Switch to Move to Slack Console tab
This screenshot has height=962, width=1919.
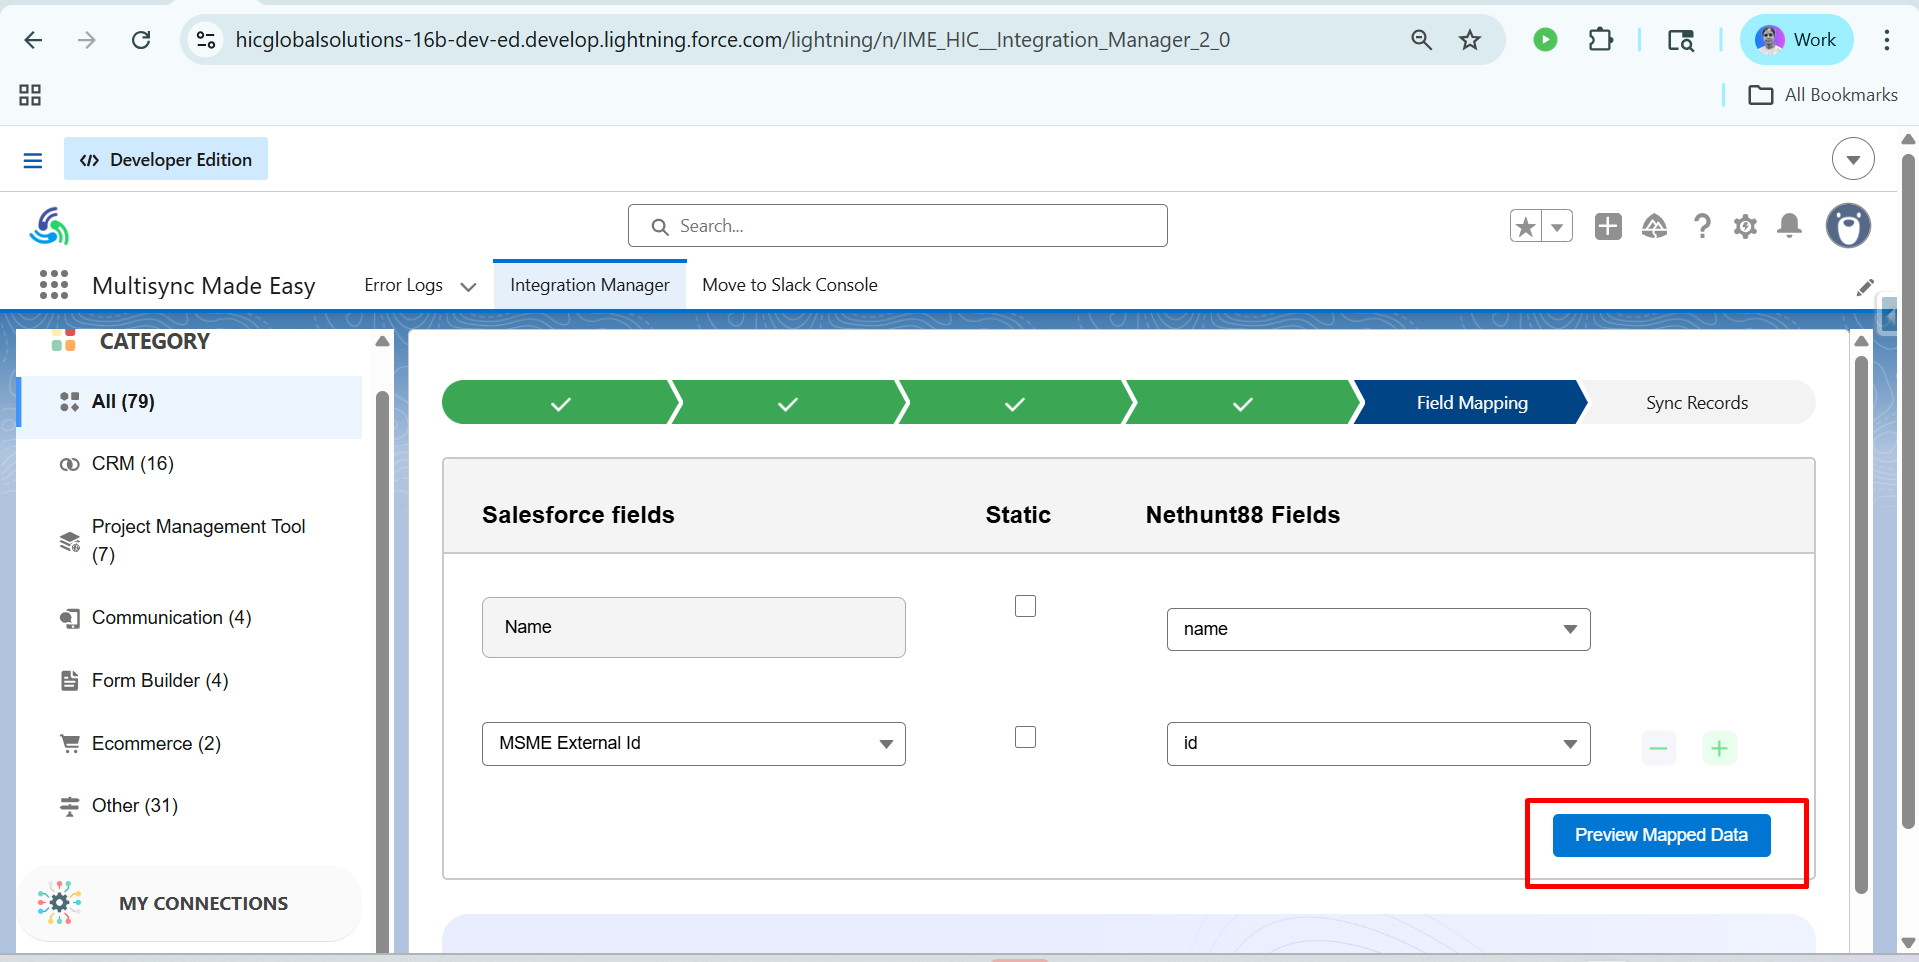coord(789,285)
